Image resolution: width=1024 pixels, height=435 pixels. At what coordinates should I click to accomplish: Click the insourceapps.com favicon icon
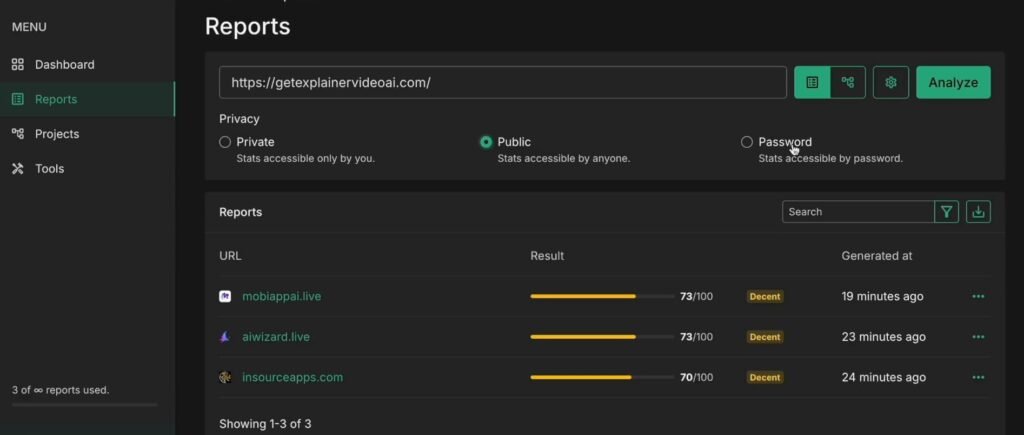(x=225, y=377)
